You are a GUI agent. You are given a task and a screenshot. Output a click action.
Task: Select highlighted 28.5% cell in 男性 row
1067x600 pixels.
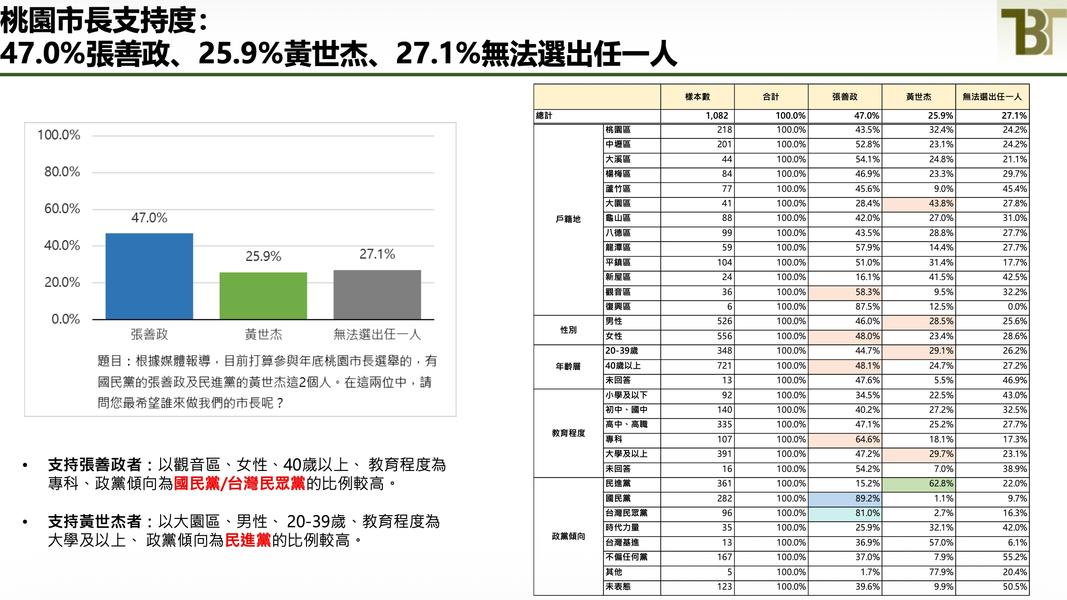(919, 321)
